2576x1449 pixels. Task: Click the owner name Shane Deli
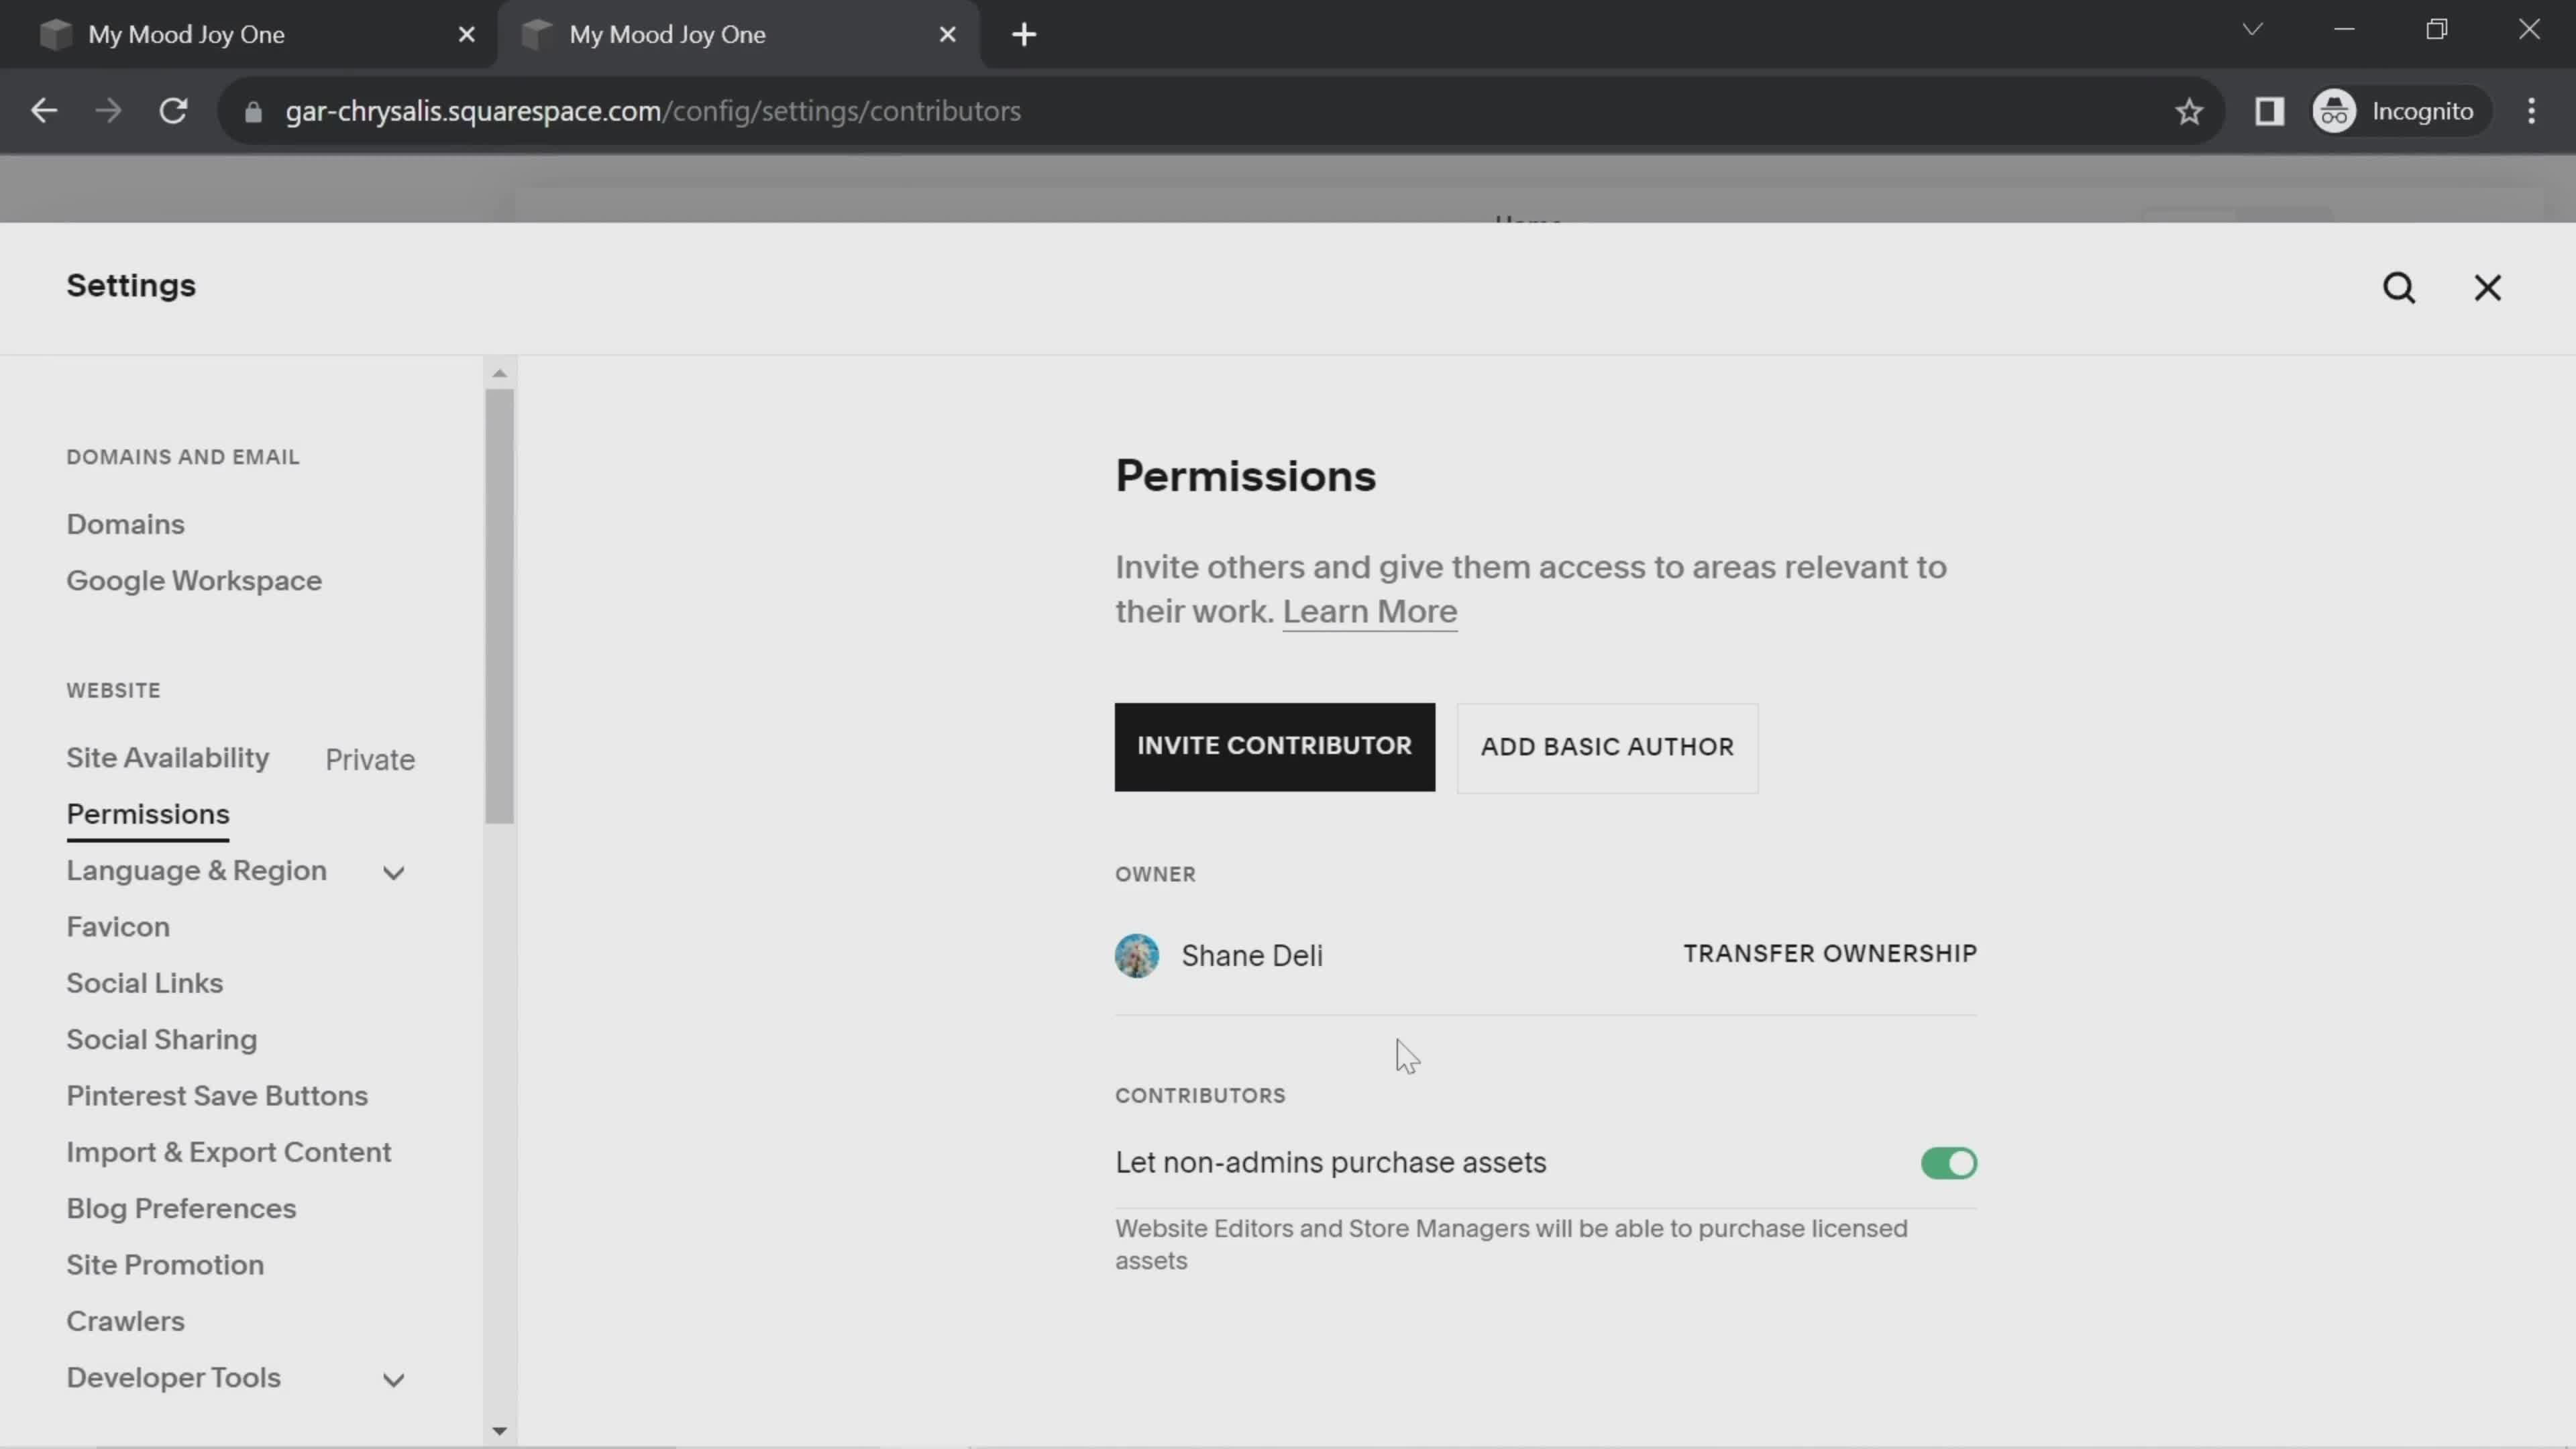(x=1252, y=956)
